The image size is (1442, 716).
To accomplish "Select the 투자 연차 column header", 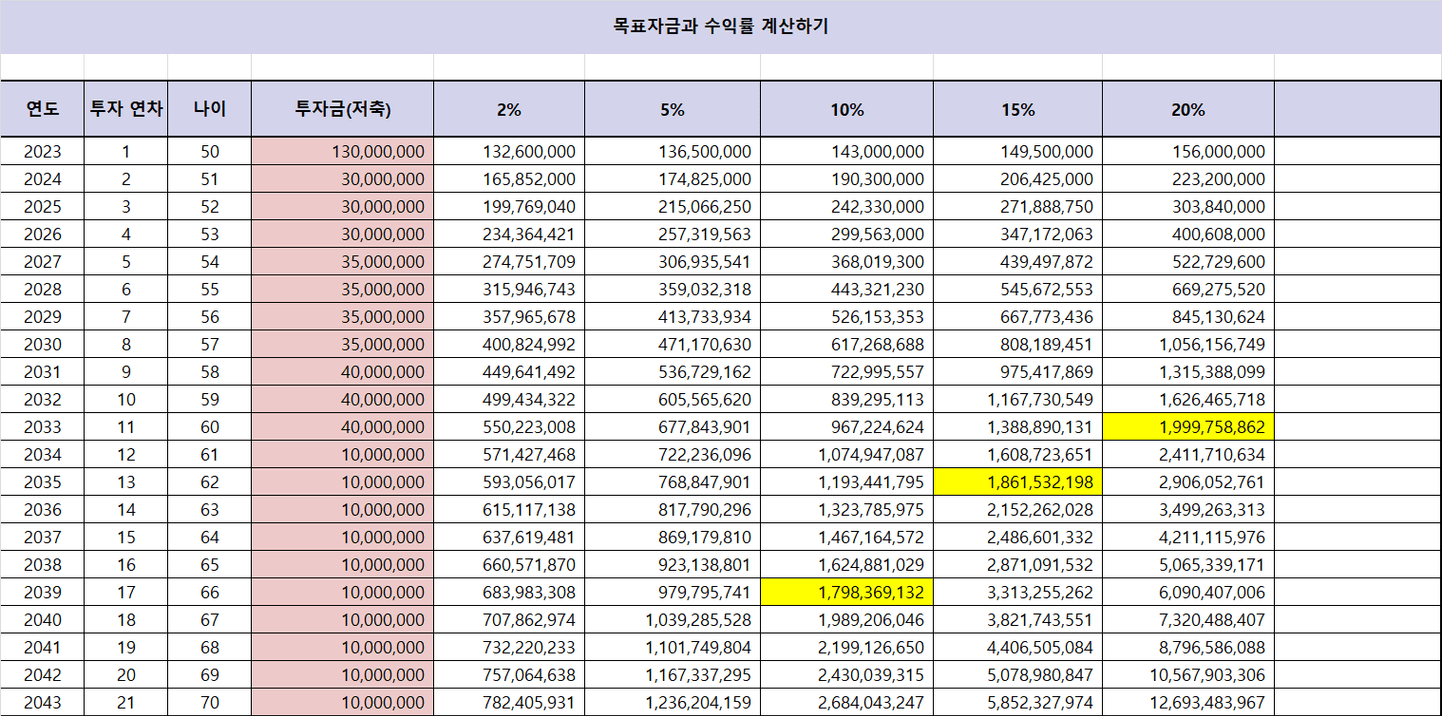I will (126, 109).
